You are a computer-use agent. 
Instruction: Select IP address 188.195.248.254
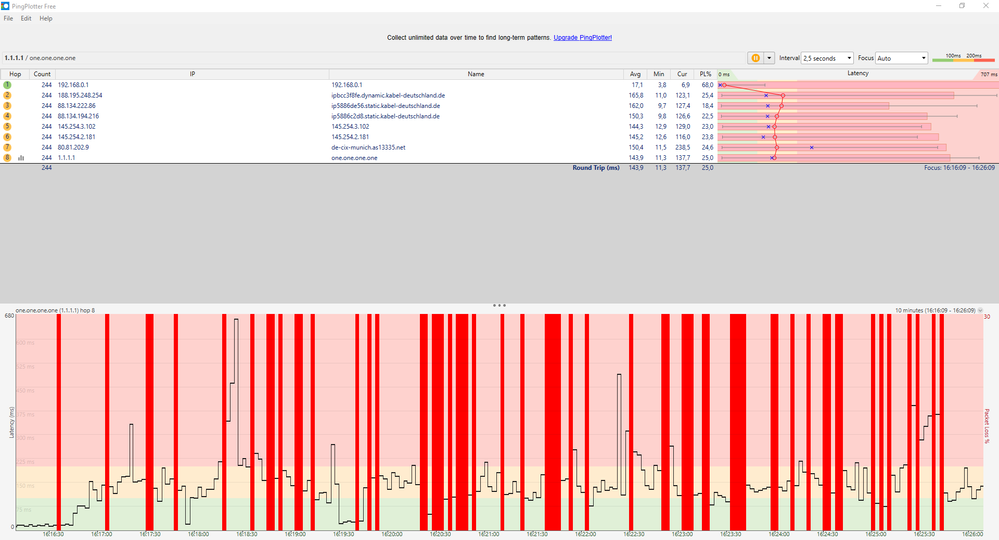point(80,95)
